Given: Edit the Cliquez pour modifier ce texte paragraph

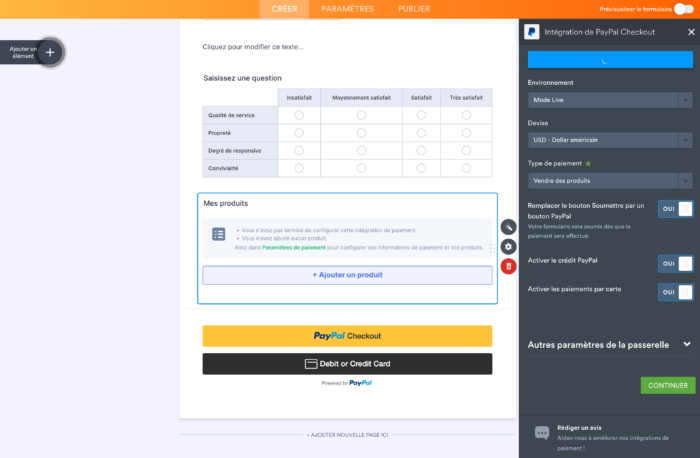Looking at the screenshot, I should 253,47.
